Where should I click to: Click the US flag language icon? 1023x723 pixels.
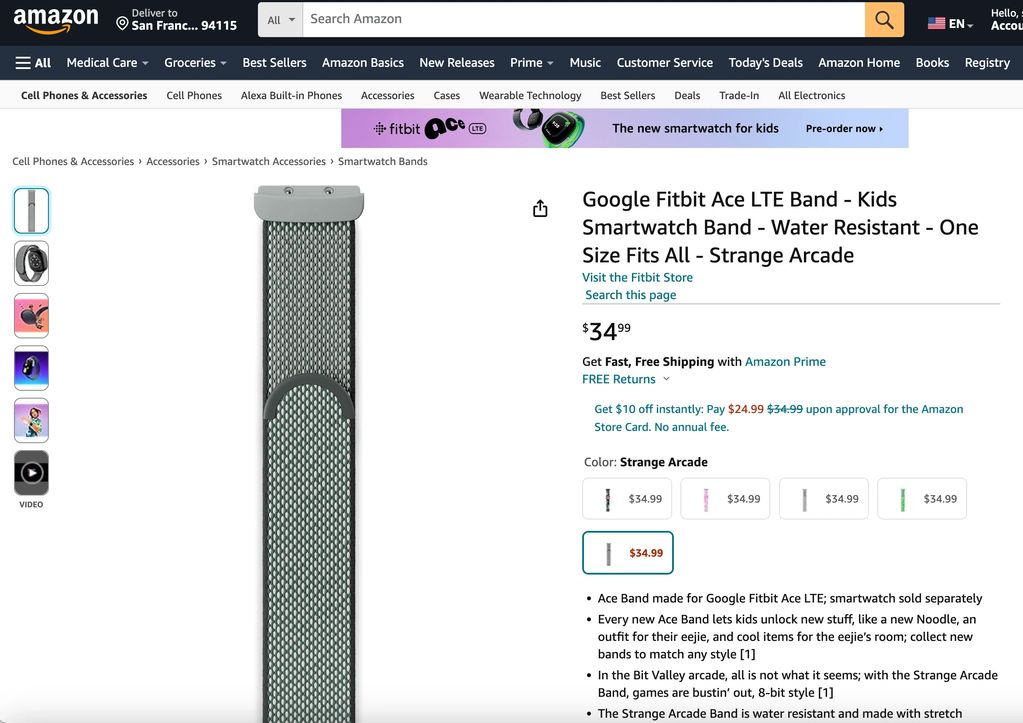click(x=936, y=23)
